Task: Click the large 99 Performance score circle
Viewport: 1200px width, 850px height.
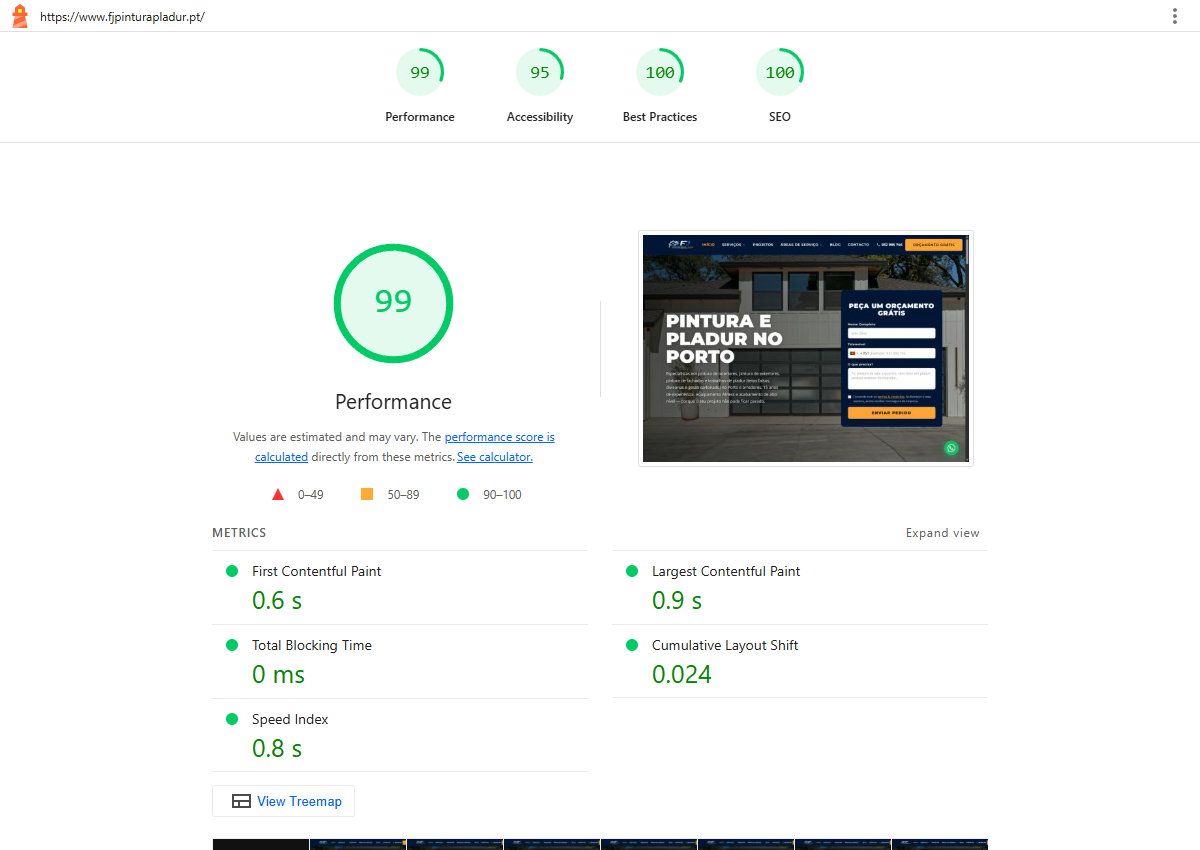Action: click(393, 303)
